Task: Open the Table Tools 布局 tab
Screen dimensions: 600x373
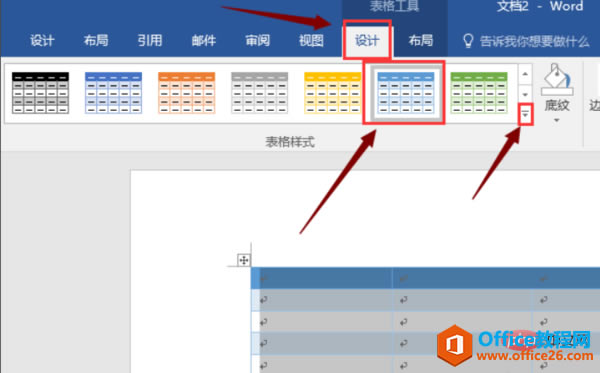Action: pos(421,40)
